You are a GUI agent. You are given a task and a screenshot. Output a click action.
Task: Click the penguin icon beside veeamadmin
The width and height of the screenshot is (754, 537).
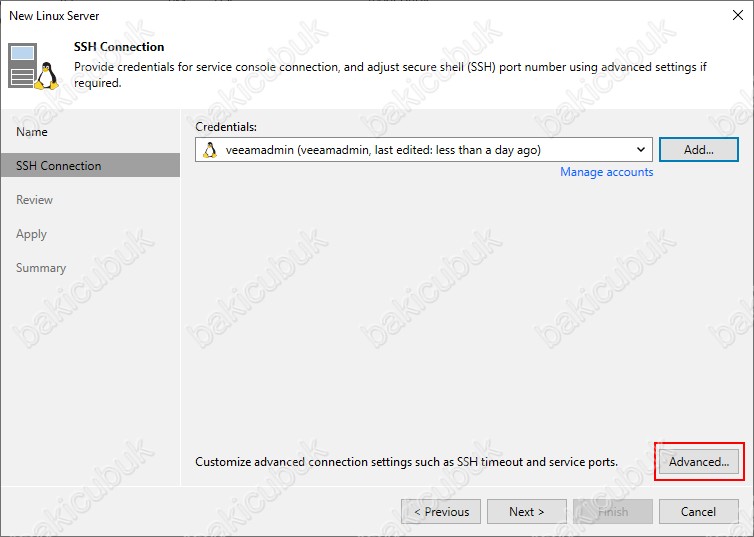tap(210, 150)
